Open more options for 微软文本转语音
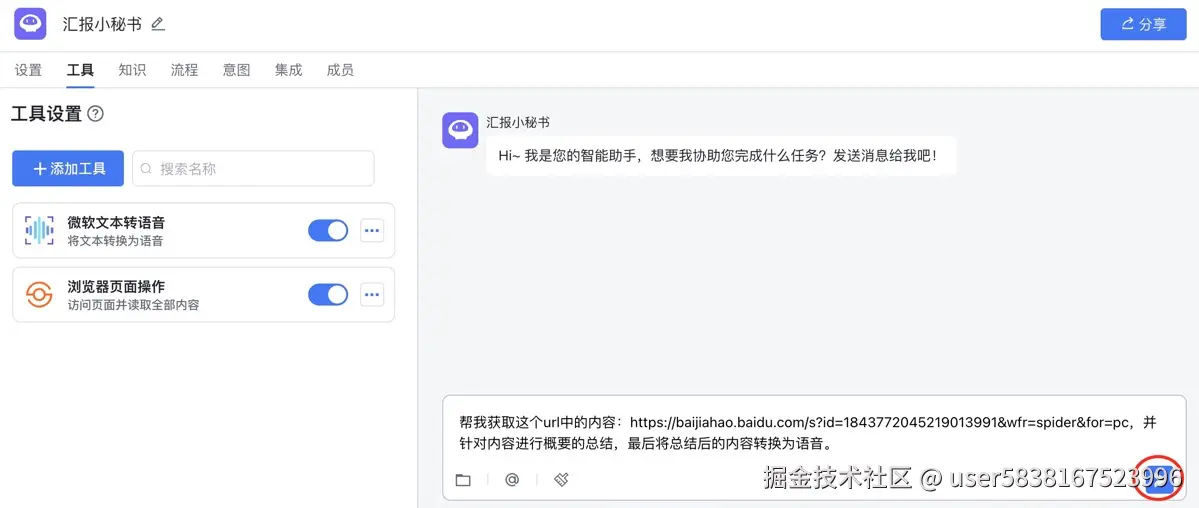This screenshot has width=1199, height=508. point(372,230)
